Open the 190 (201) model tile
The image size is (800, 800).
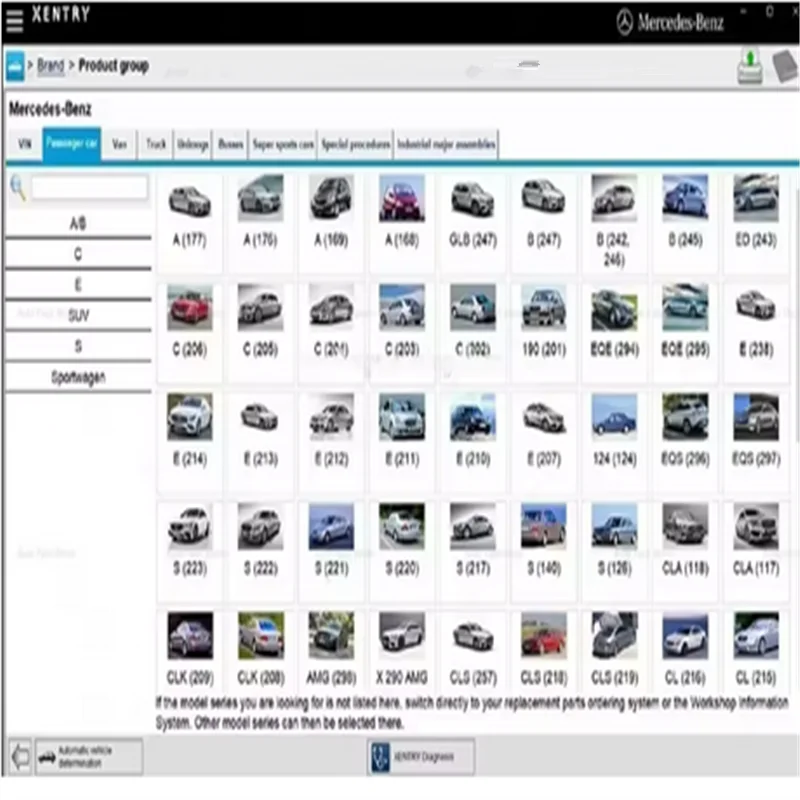544,332
